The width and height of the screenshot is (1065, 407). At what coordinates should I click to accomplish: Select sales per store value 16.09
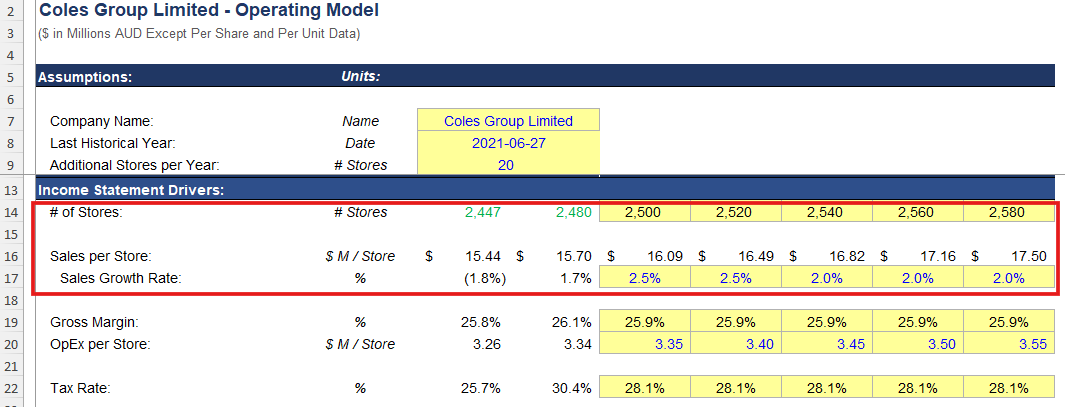point(666,256)
